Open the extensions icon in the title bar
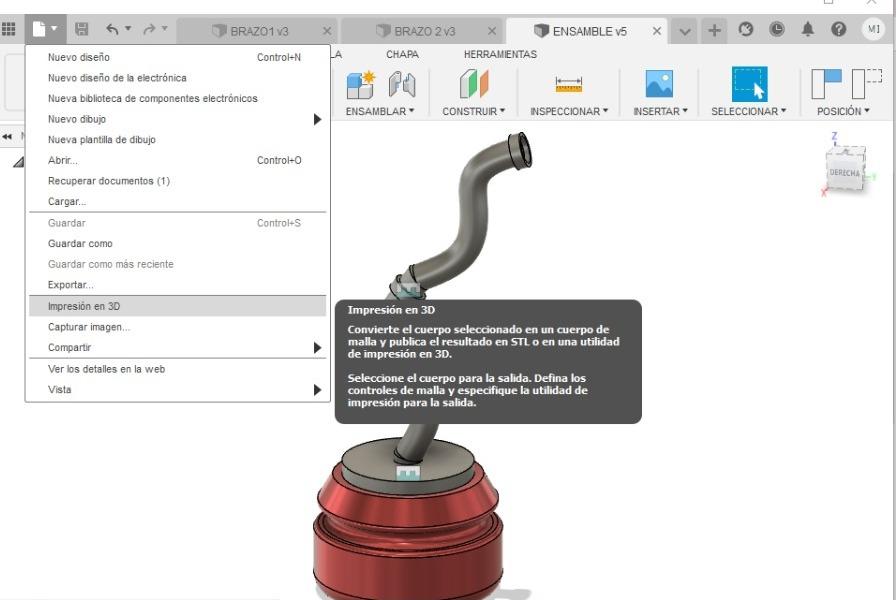Screen dimensions: 896x600 745,29
